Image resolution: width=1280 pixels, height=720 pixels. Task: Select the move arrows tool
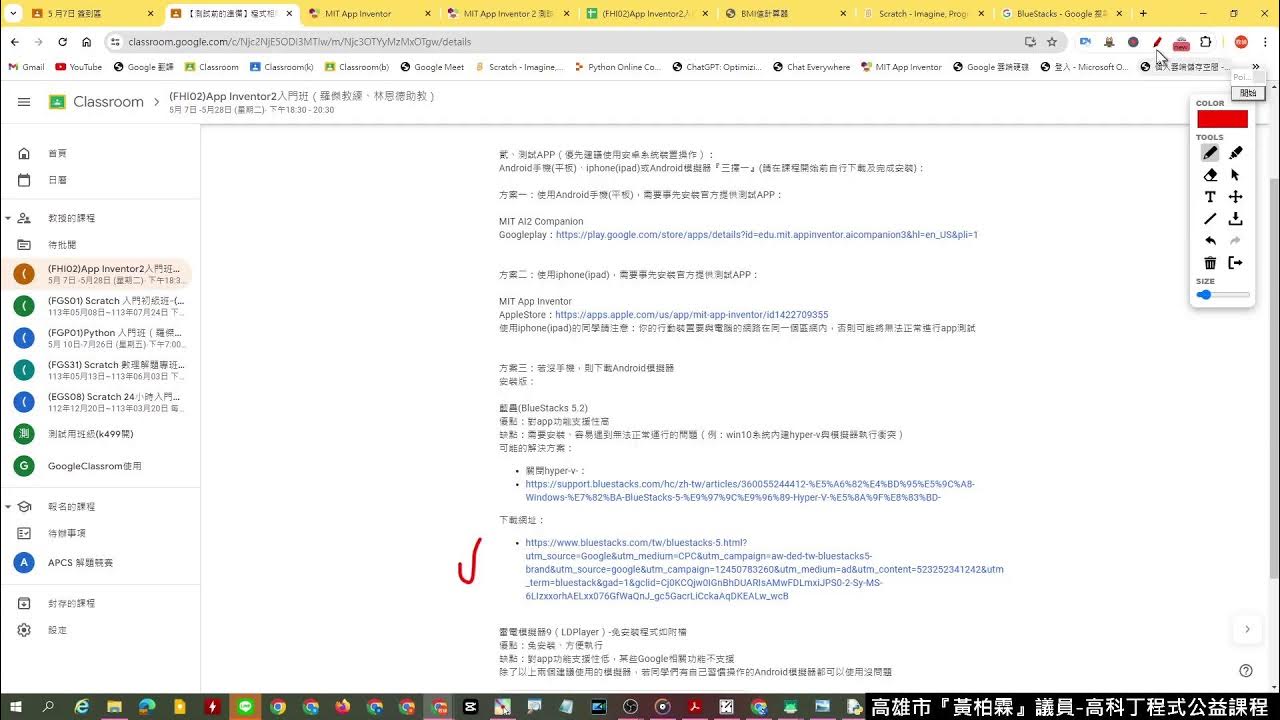coord(1236,197)
